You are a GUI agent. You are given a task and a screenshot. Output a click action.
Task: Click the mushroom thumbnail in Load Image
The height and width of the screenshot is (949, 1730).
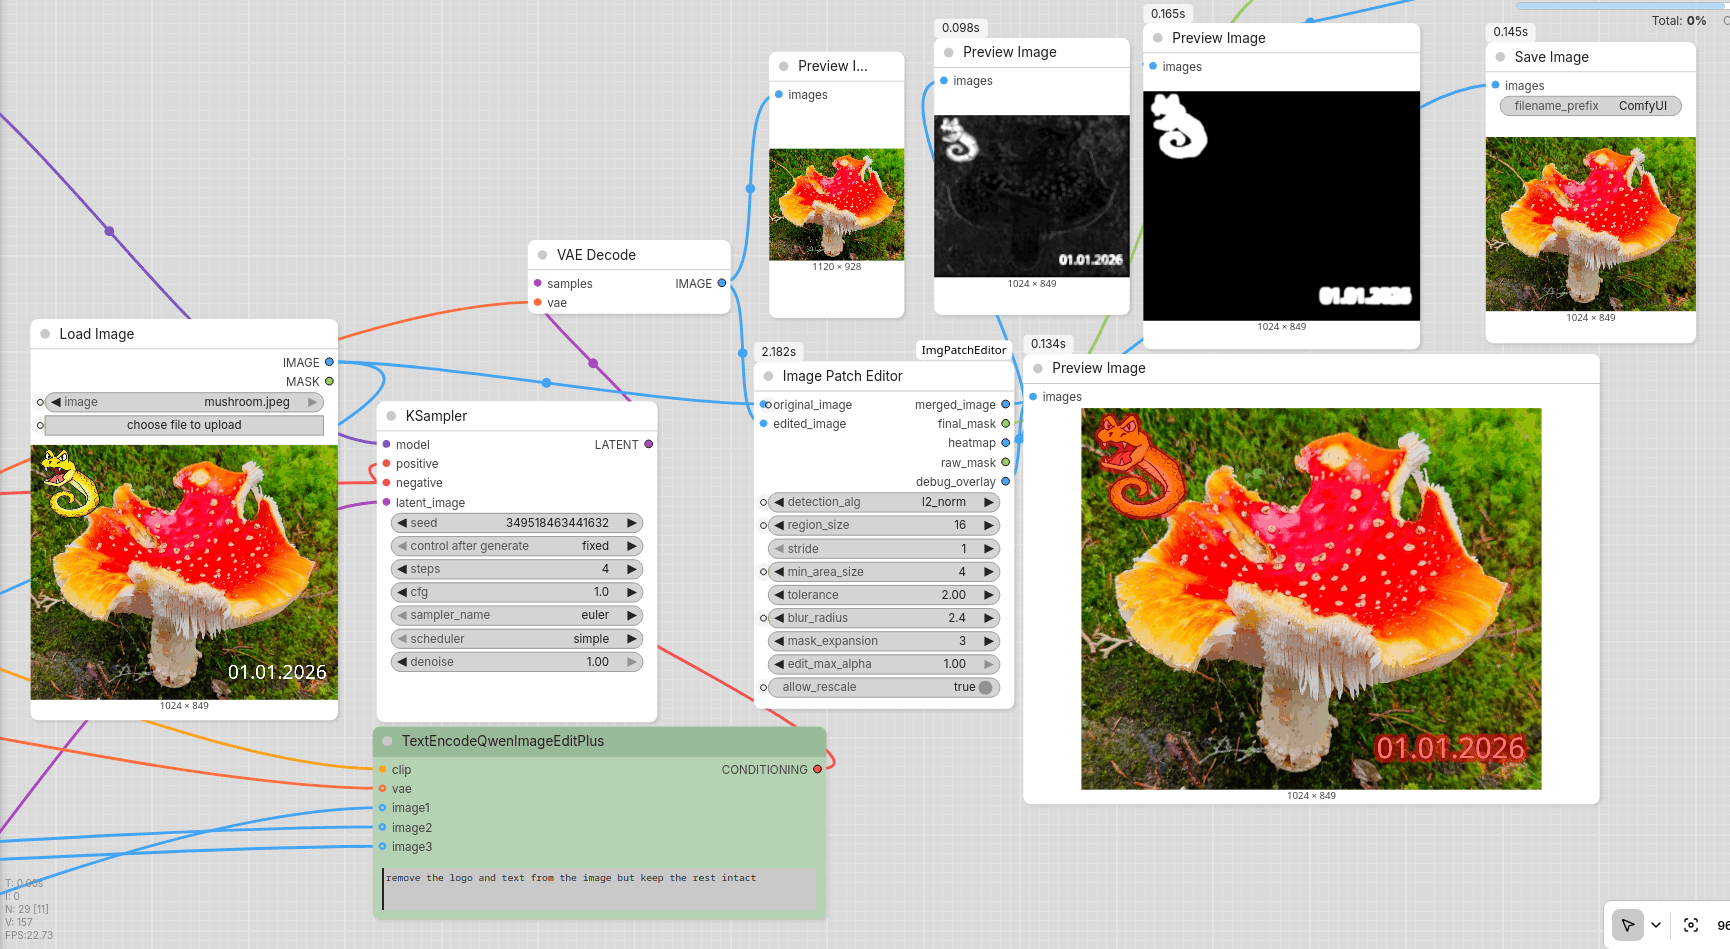click(184, 572)
